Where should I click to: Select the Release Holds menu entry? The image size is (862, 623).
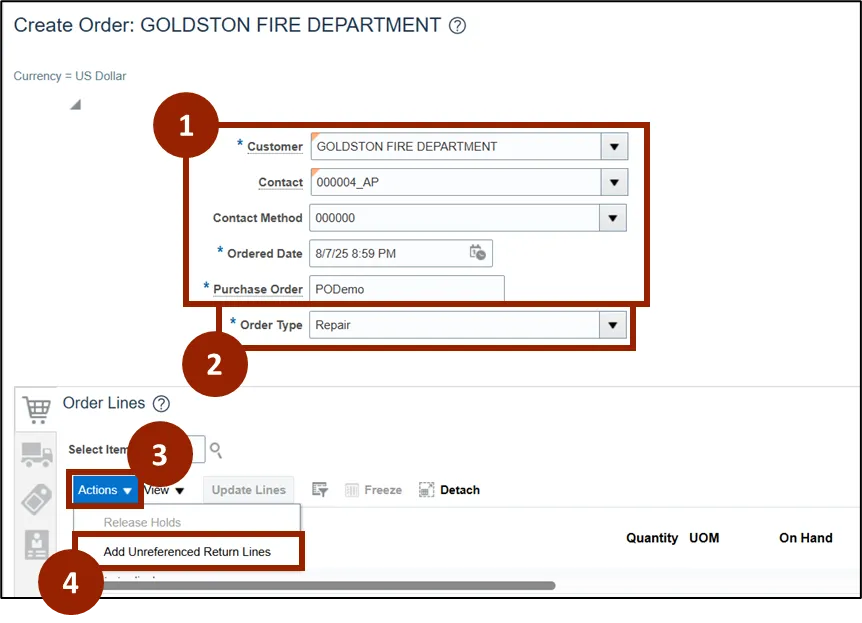tap(142, 522)
